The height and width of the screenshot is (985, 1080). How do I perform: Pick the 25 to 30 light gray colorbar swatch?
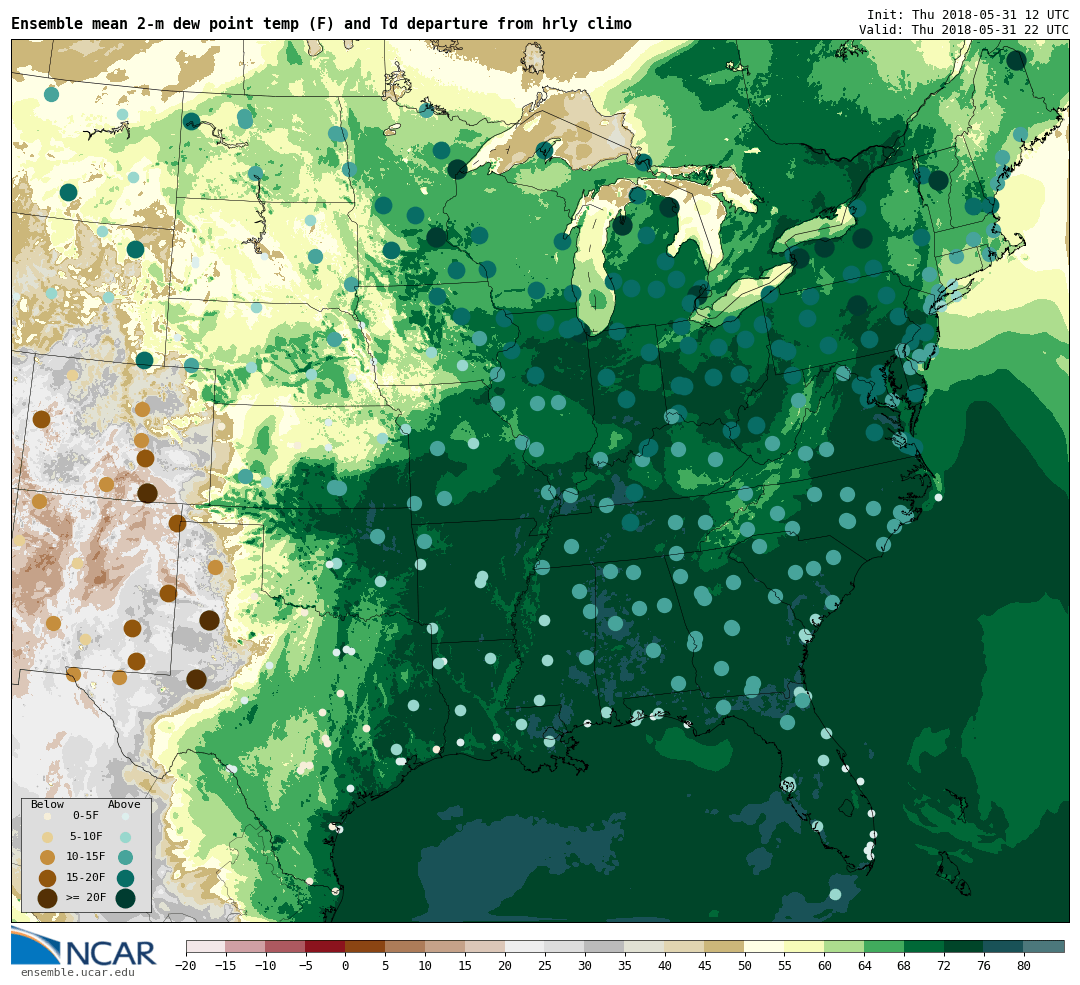565,946
